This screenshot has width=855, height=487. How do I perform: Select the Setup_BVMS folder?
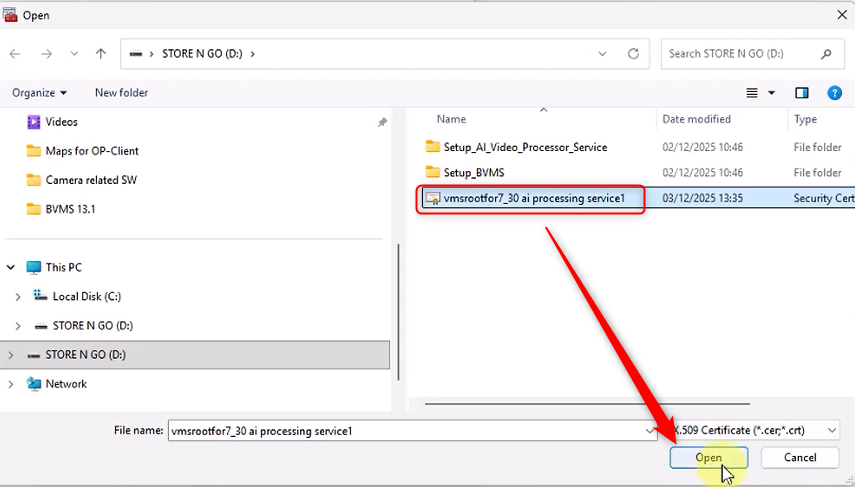[474, 173]
